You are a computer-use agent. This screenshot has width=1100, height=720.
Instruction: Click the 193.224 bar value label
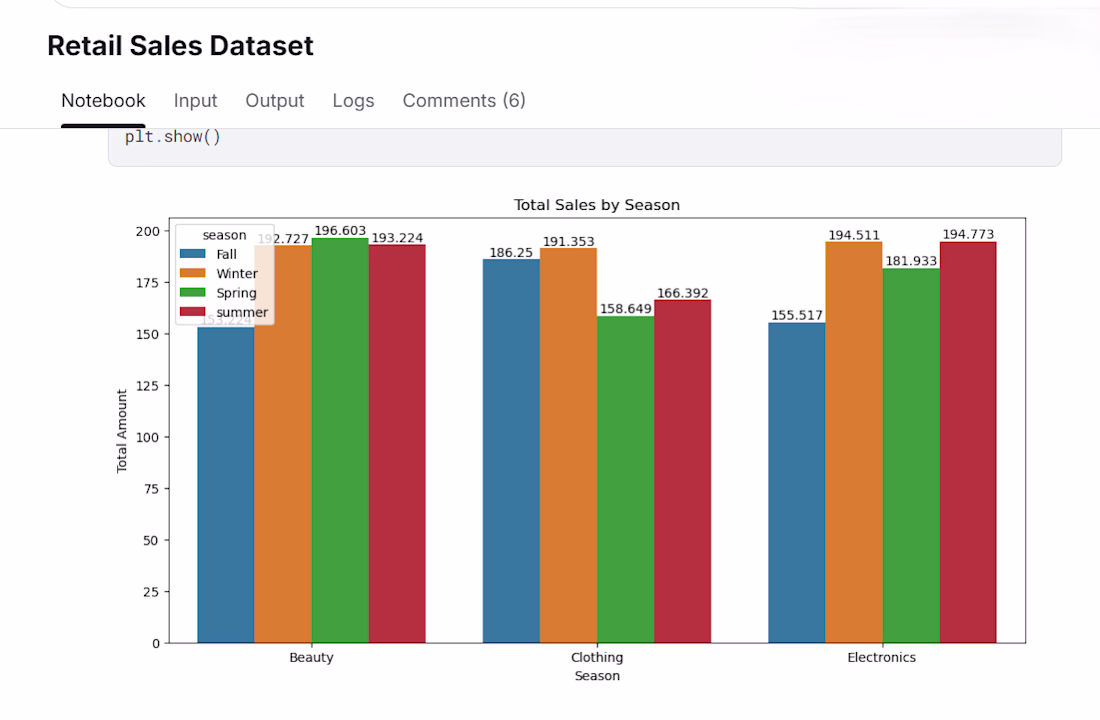(397, 238)
